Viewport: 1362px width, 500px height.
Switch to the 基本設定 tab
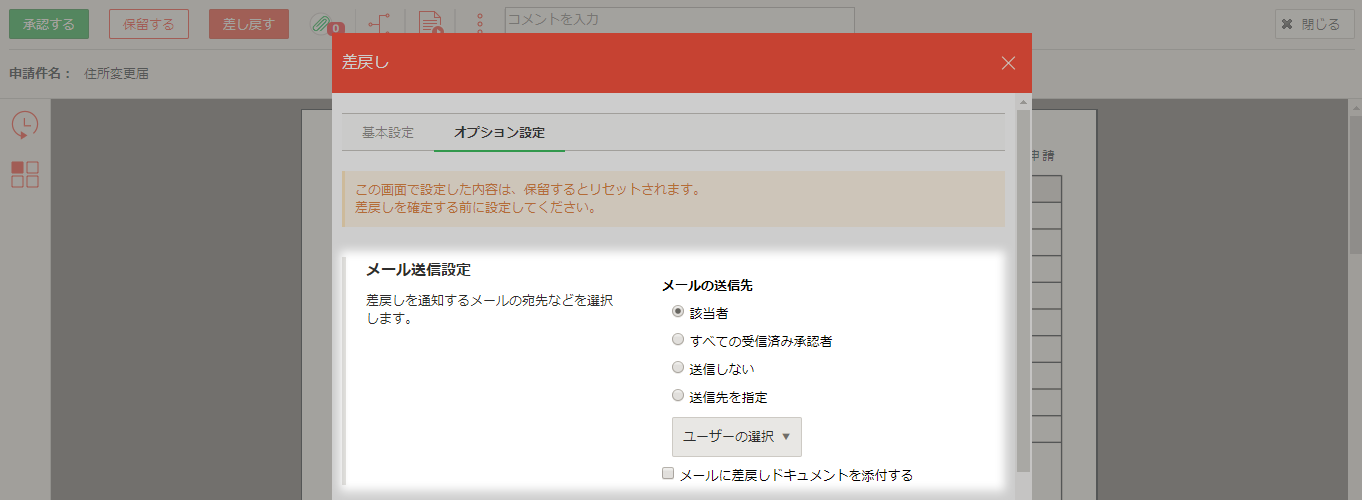pyautogui.click(x=387, y=132)
